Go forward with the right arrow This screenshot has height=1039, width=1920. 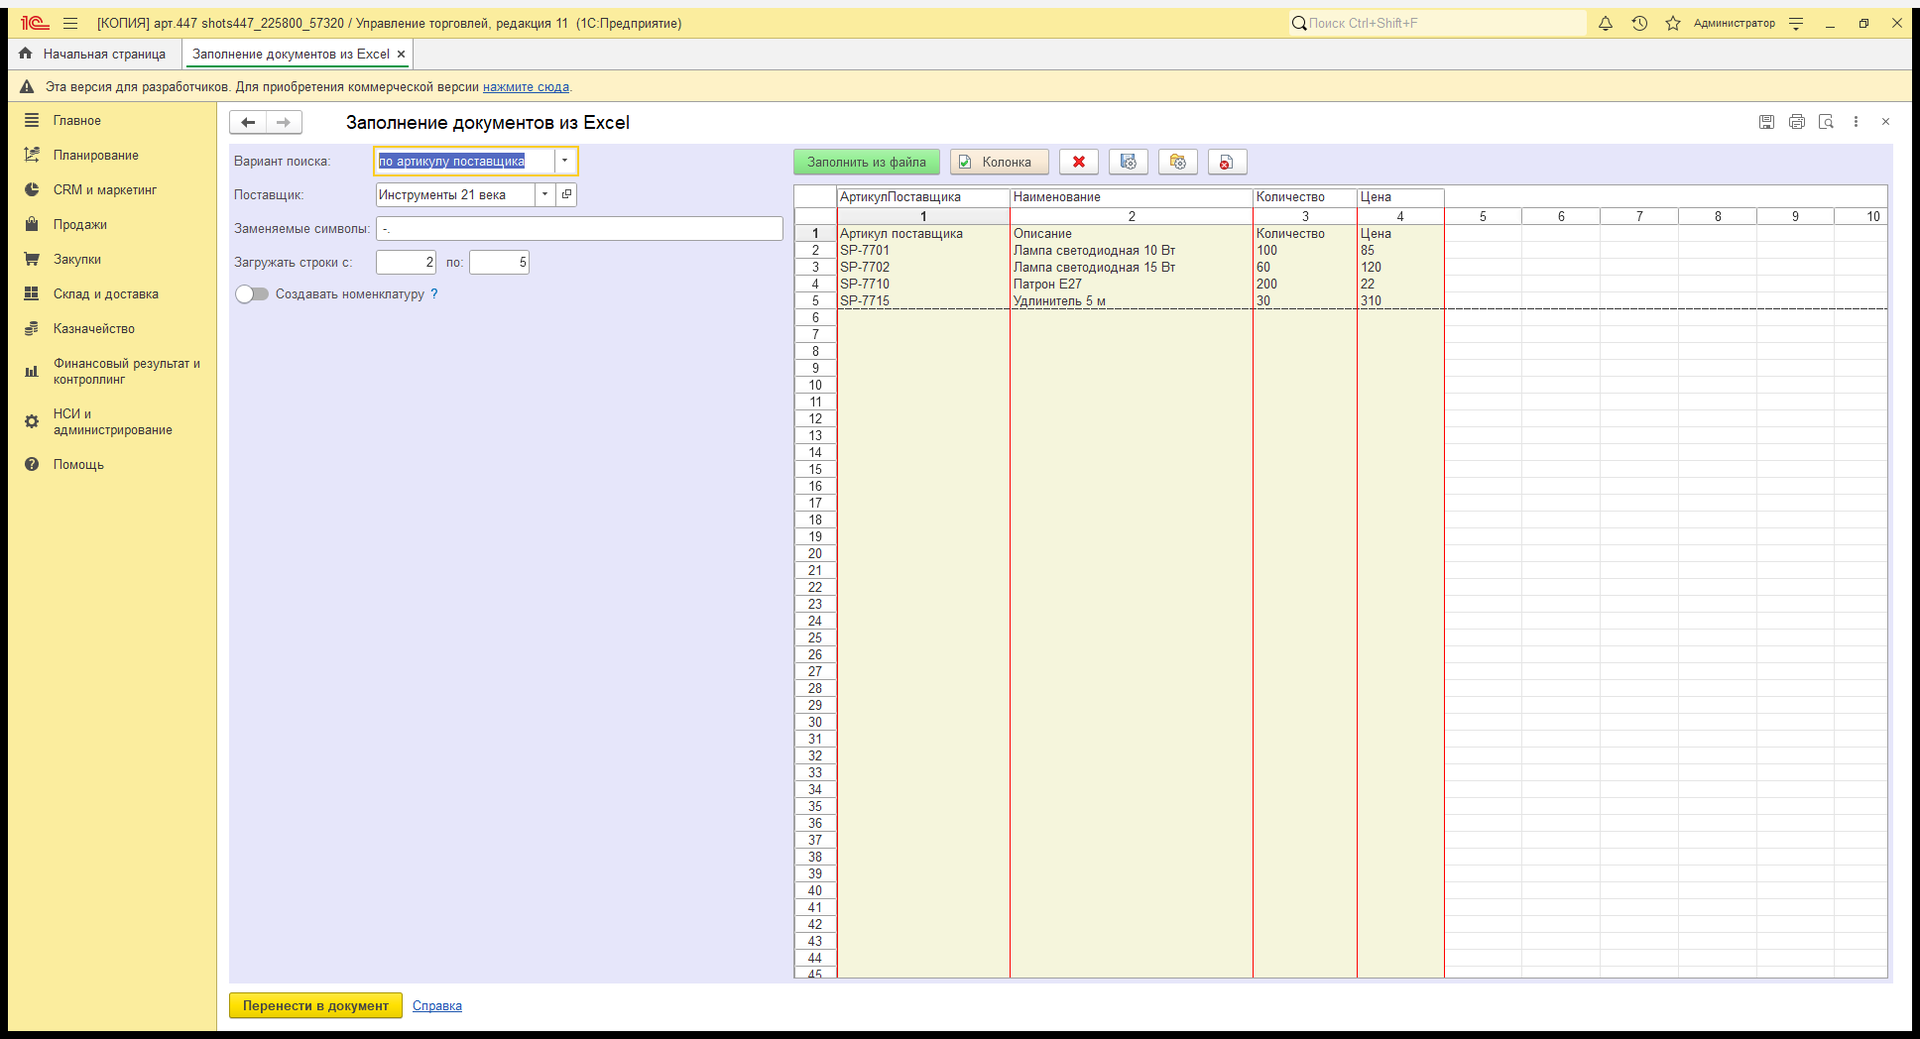coord(284,122)
